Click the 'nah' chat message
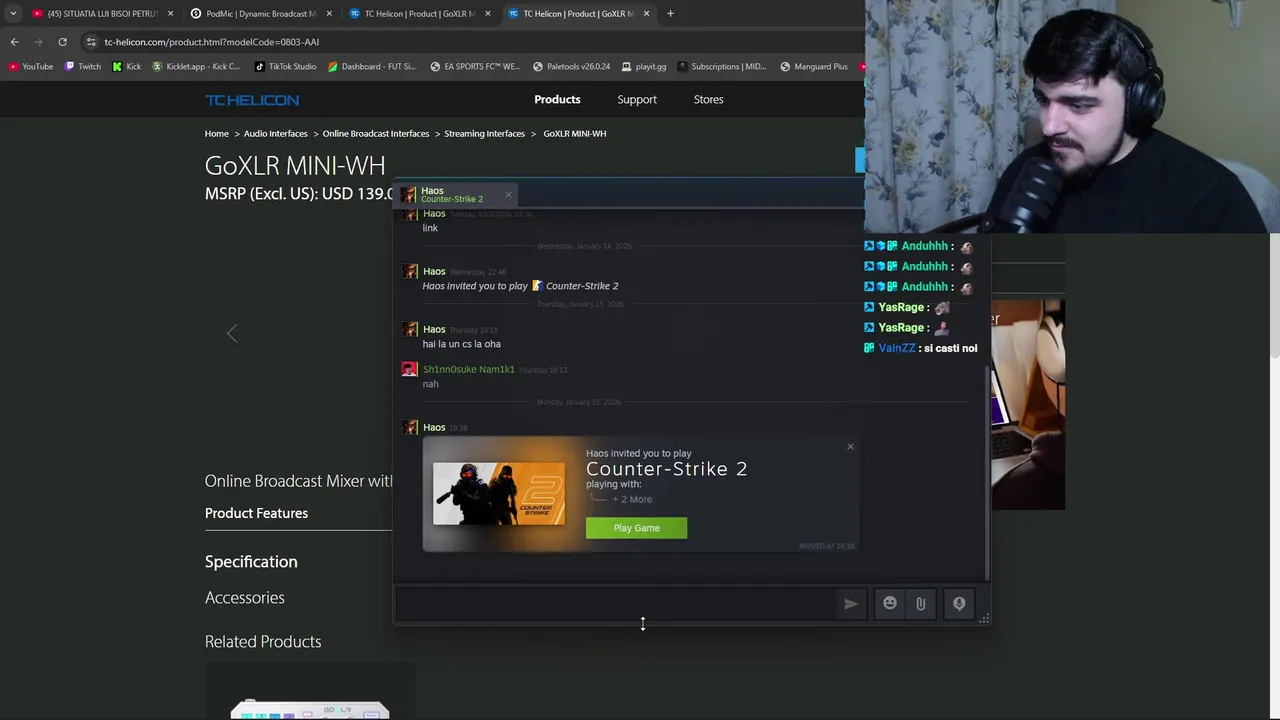This screenshot has width=1280, height=720. (x=431, y=384)
